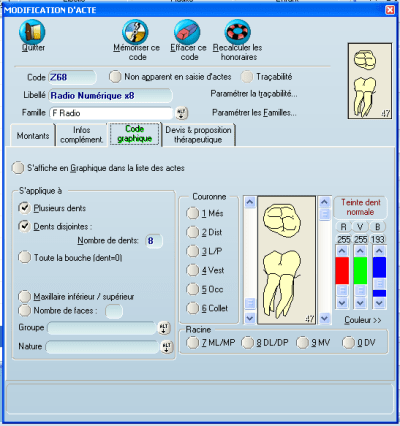
Task: Click the blue slider down arrow
Action: point(379,303)
